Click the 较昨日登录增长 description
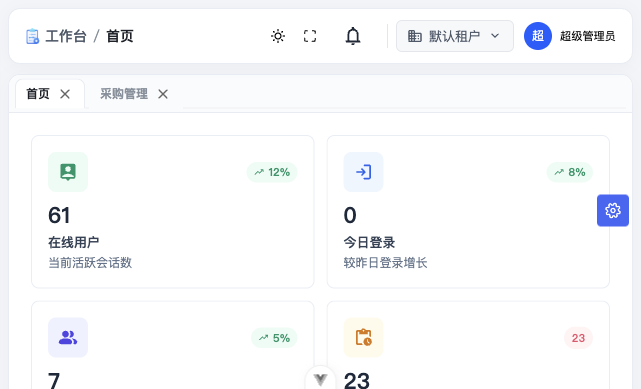Viewport: 641px width, 389px height. (385, 262)
